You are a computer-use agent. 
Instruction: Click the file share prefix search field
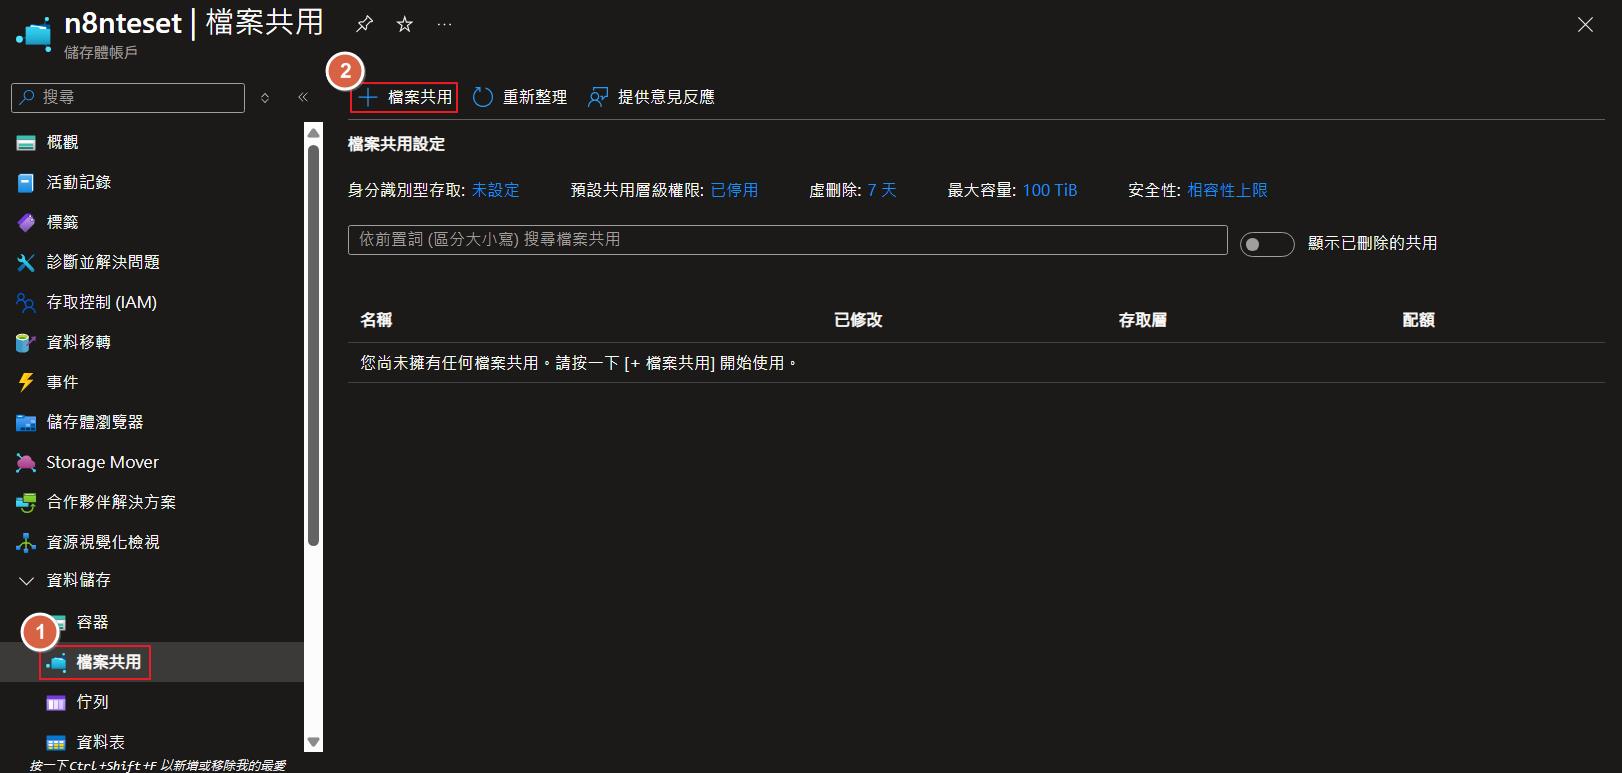[788, 240]
